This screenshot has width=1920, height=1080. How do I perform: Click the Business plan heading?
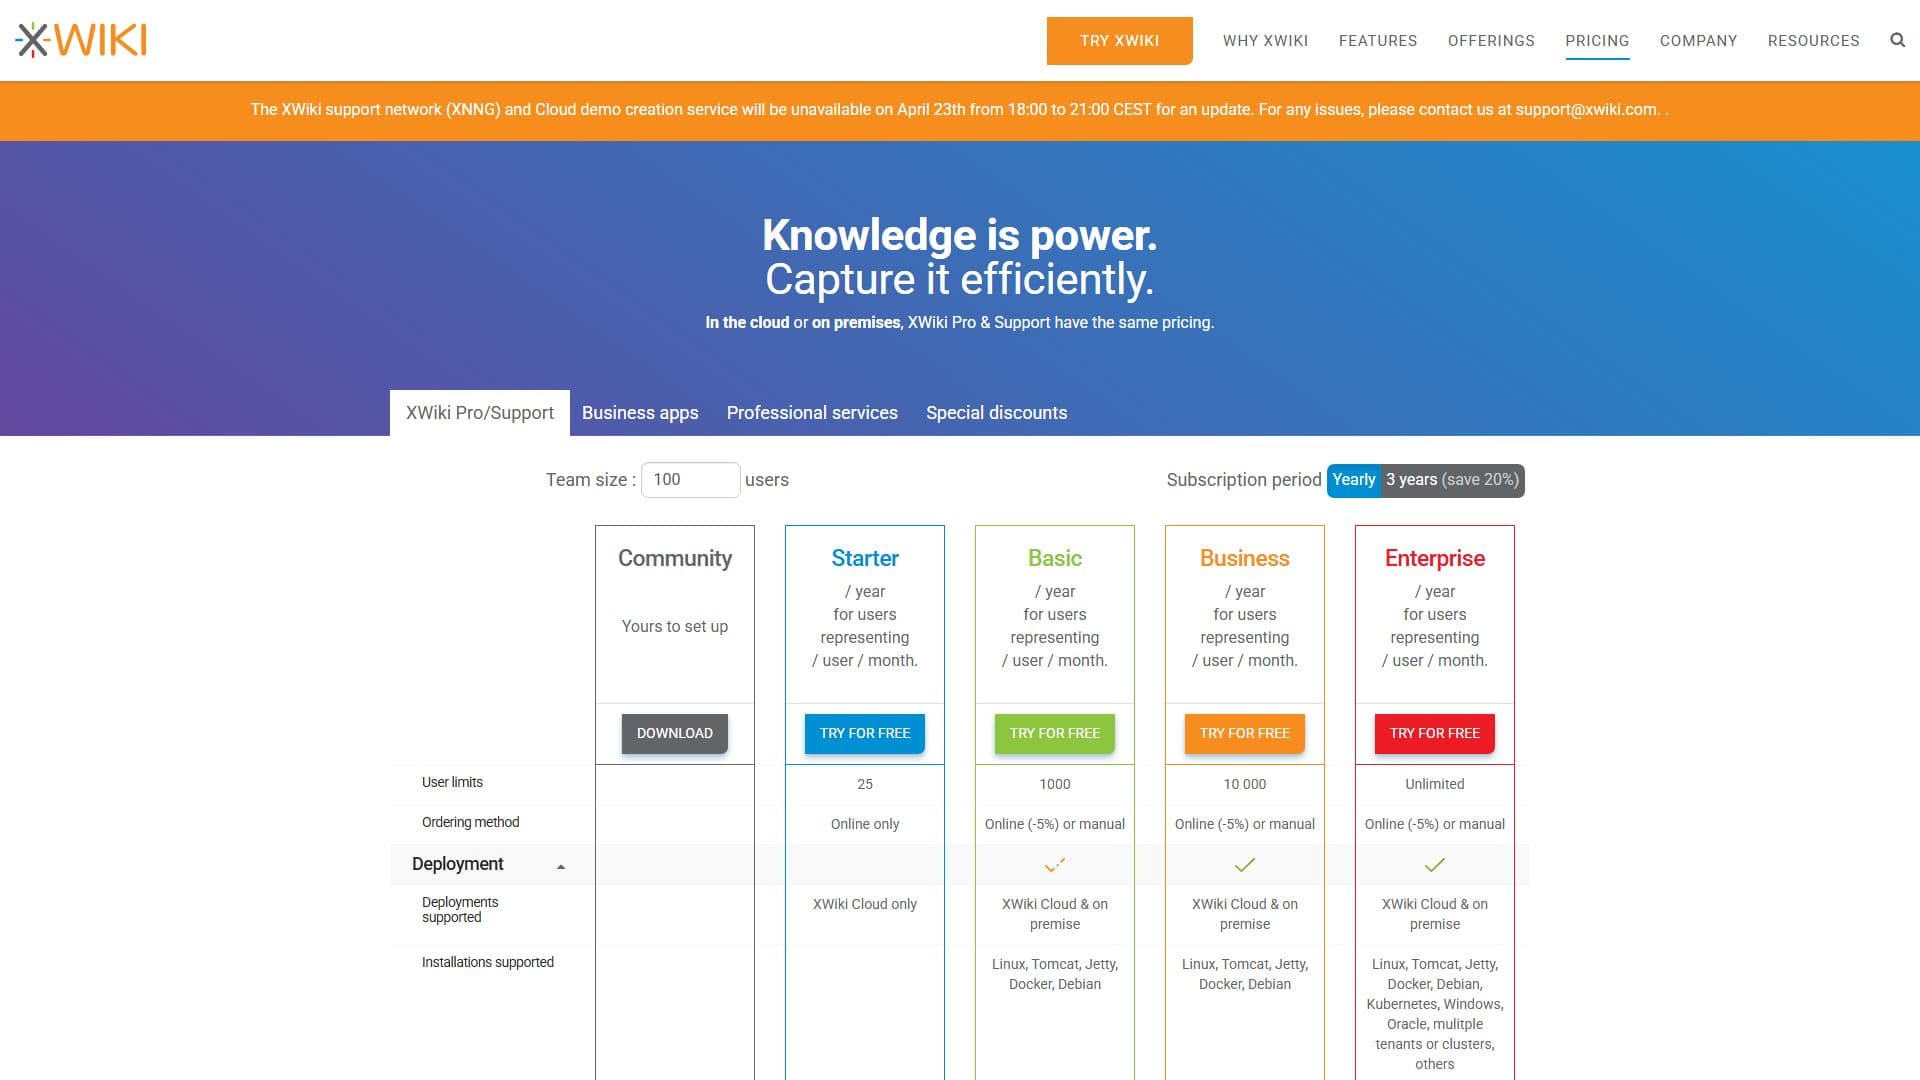1245,558
